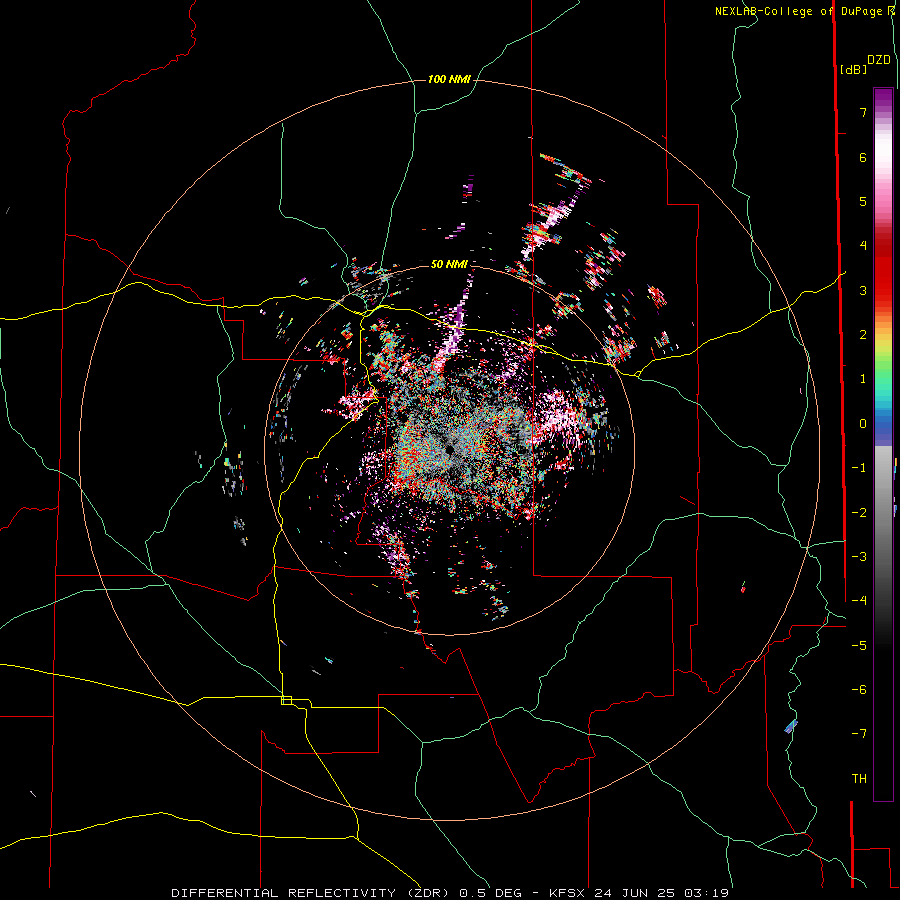Click the 1 value on the color scale
The image size is (900, 900).
863,379
